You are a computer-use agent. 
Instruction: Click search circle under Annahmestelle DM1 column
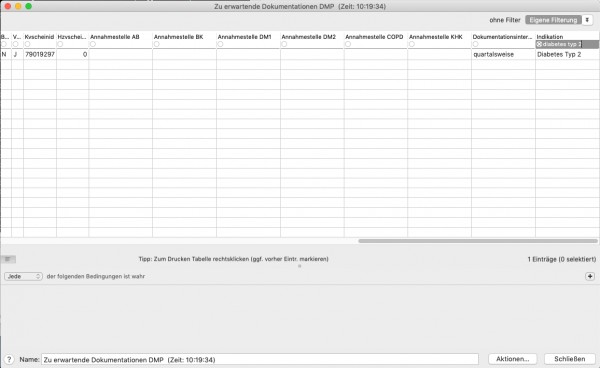220,44
